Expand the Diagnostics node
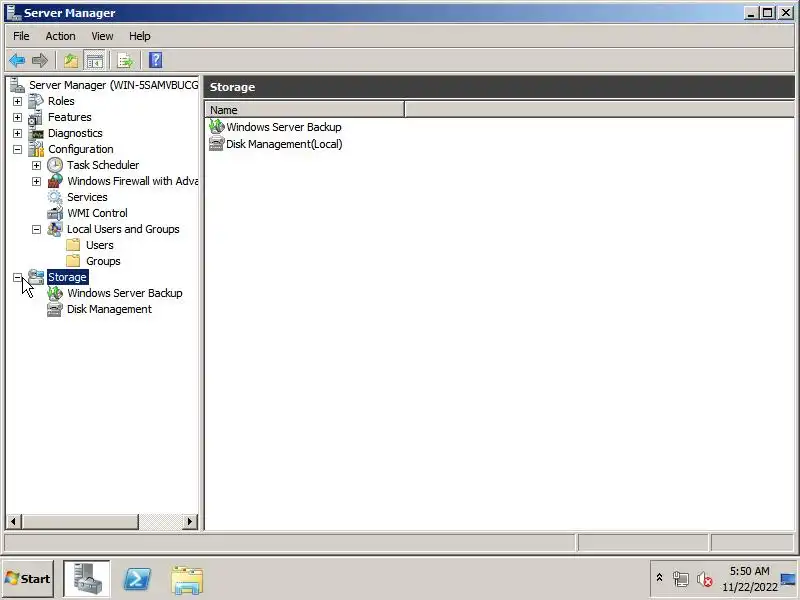800x600 pixels. (x=17, y=133)
